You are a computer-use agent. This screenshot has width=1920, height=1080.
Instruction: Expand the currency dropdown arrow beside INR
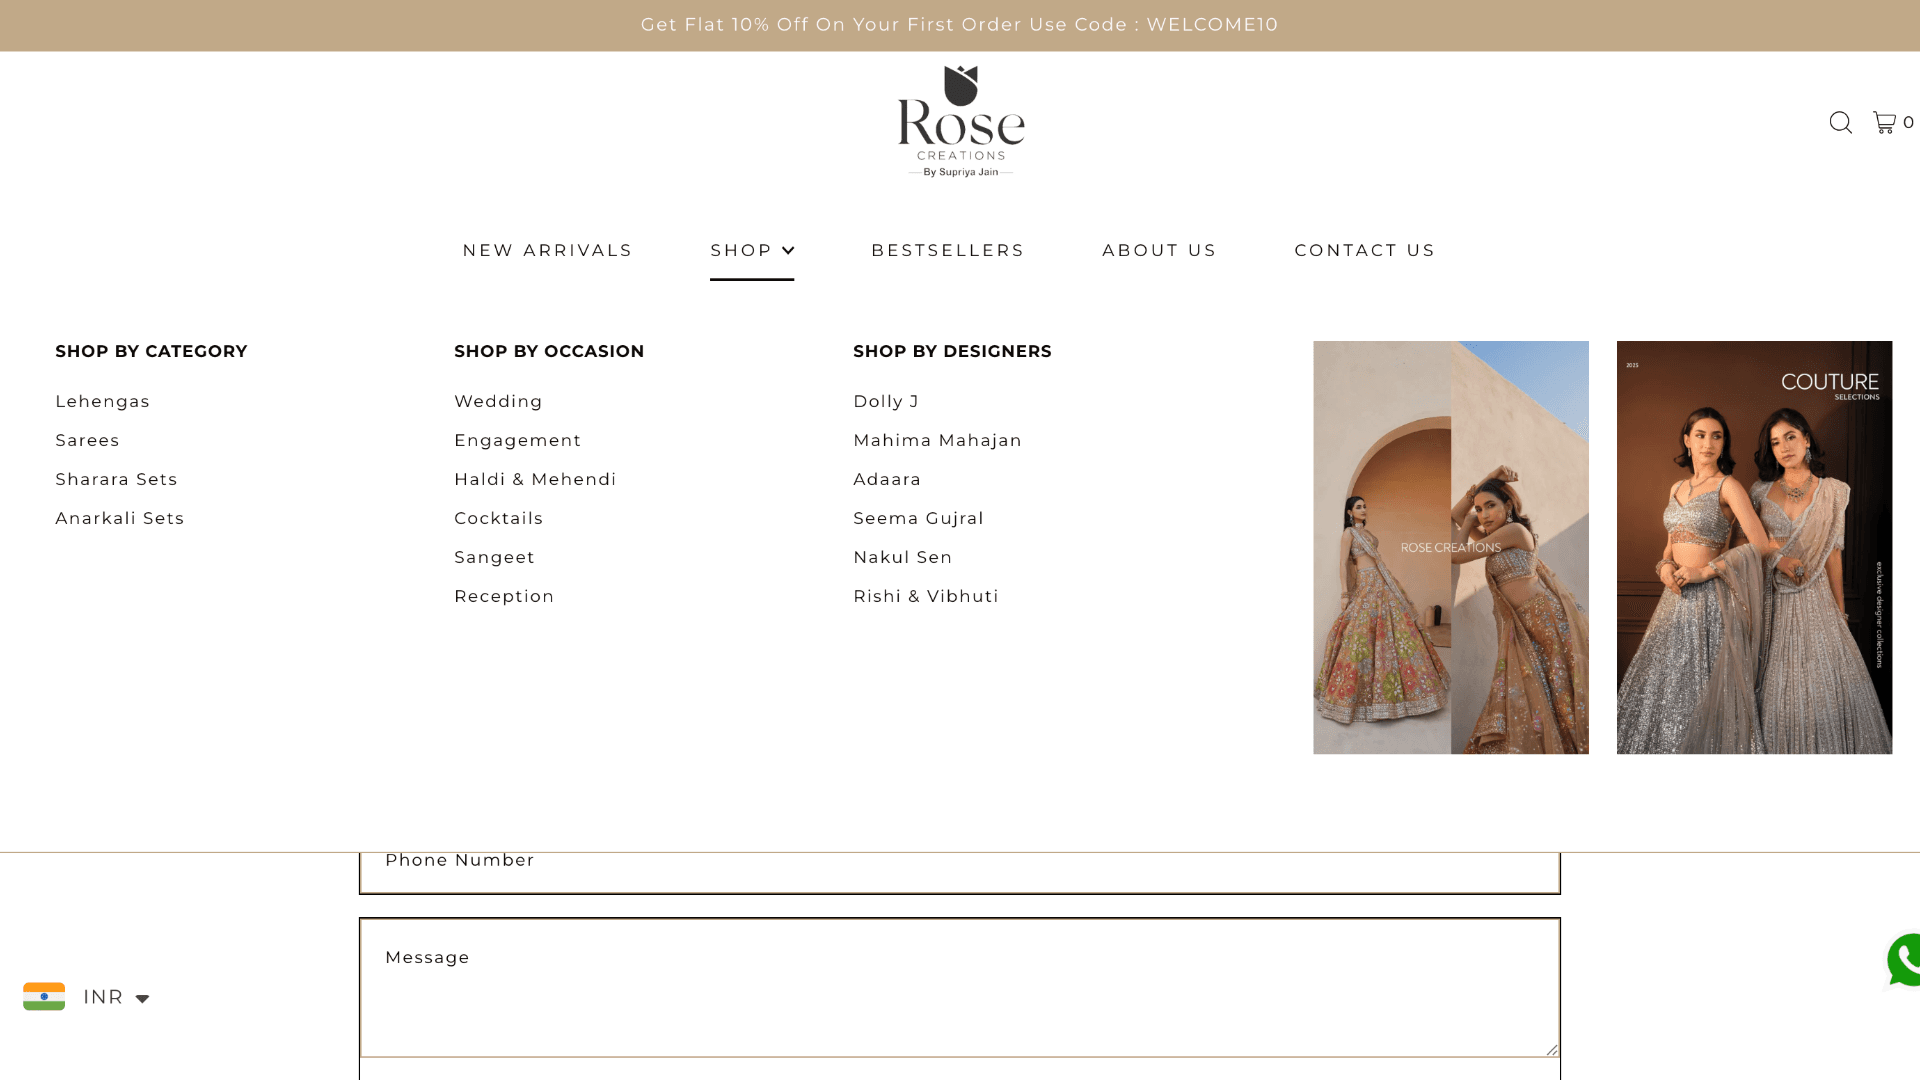click(141, 997)
